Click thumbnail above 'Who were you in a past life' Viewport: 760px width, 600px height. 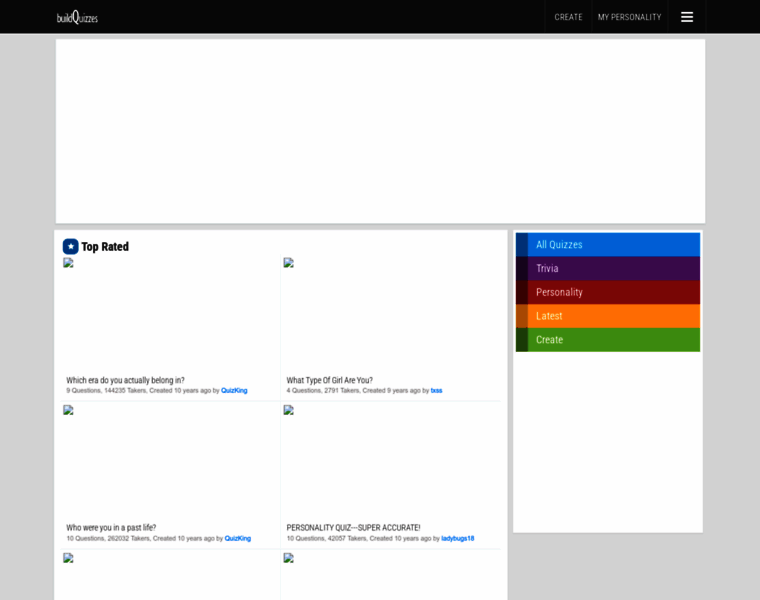click(68, 410)
